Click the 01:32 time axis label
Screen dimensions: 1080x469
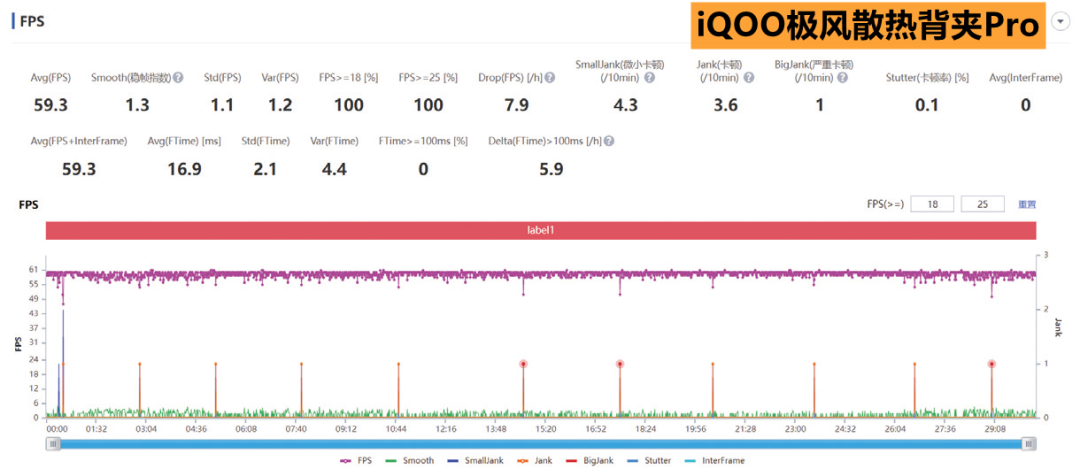coord(96,428)
